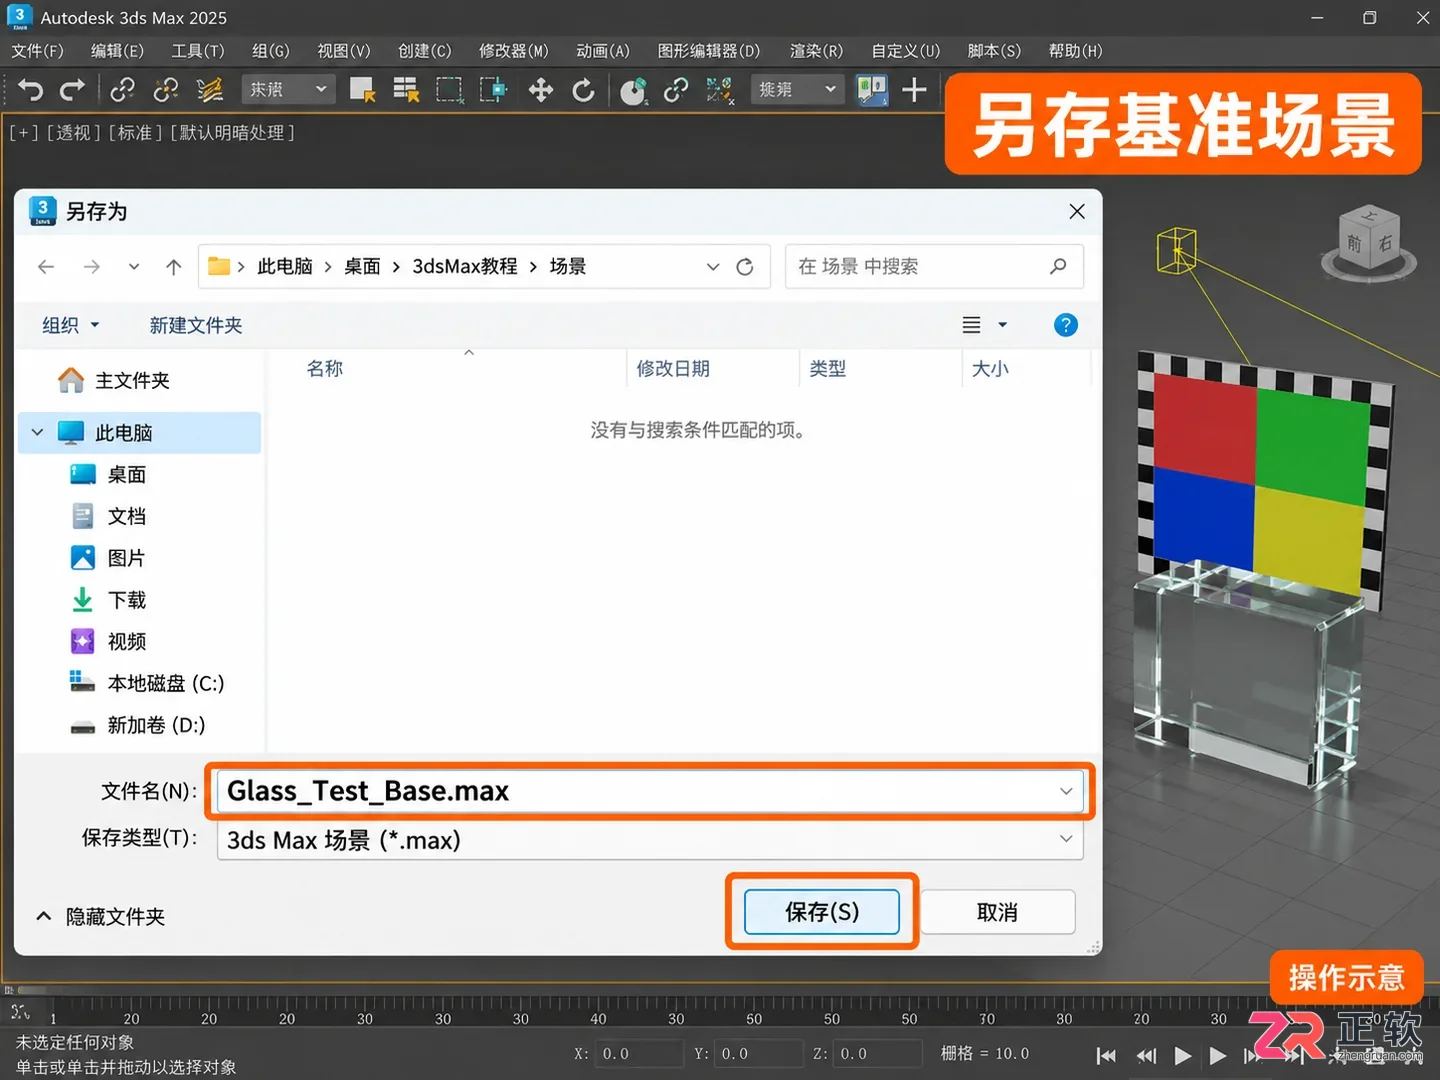Open the File menu
The image size is (1440, 1080).
(37, 51)
